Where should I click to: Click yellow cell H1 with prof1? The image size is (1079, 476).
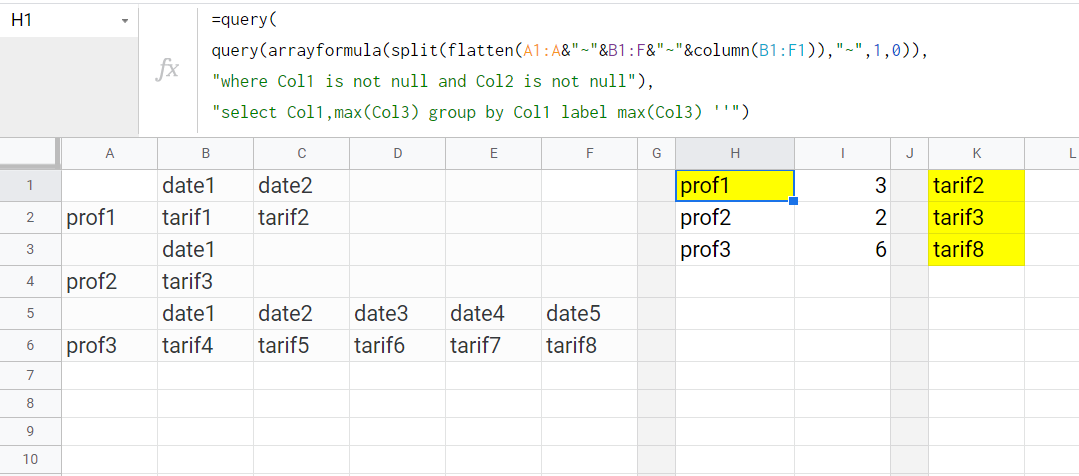[x=735, y=186]
